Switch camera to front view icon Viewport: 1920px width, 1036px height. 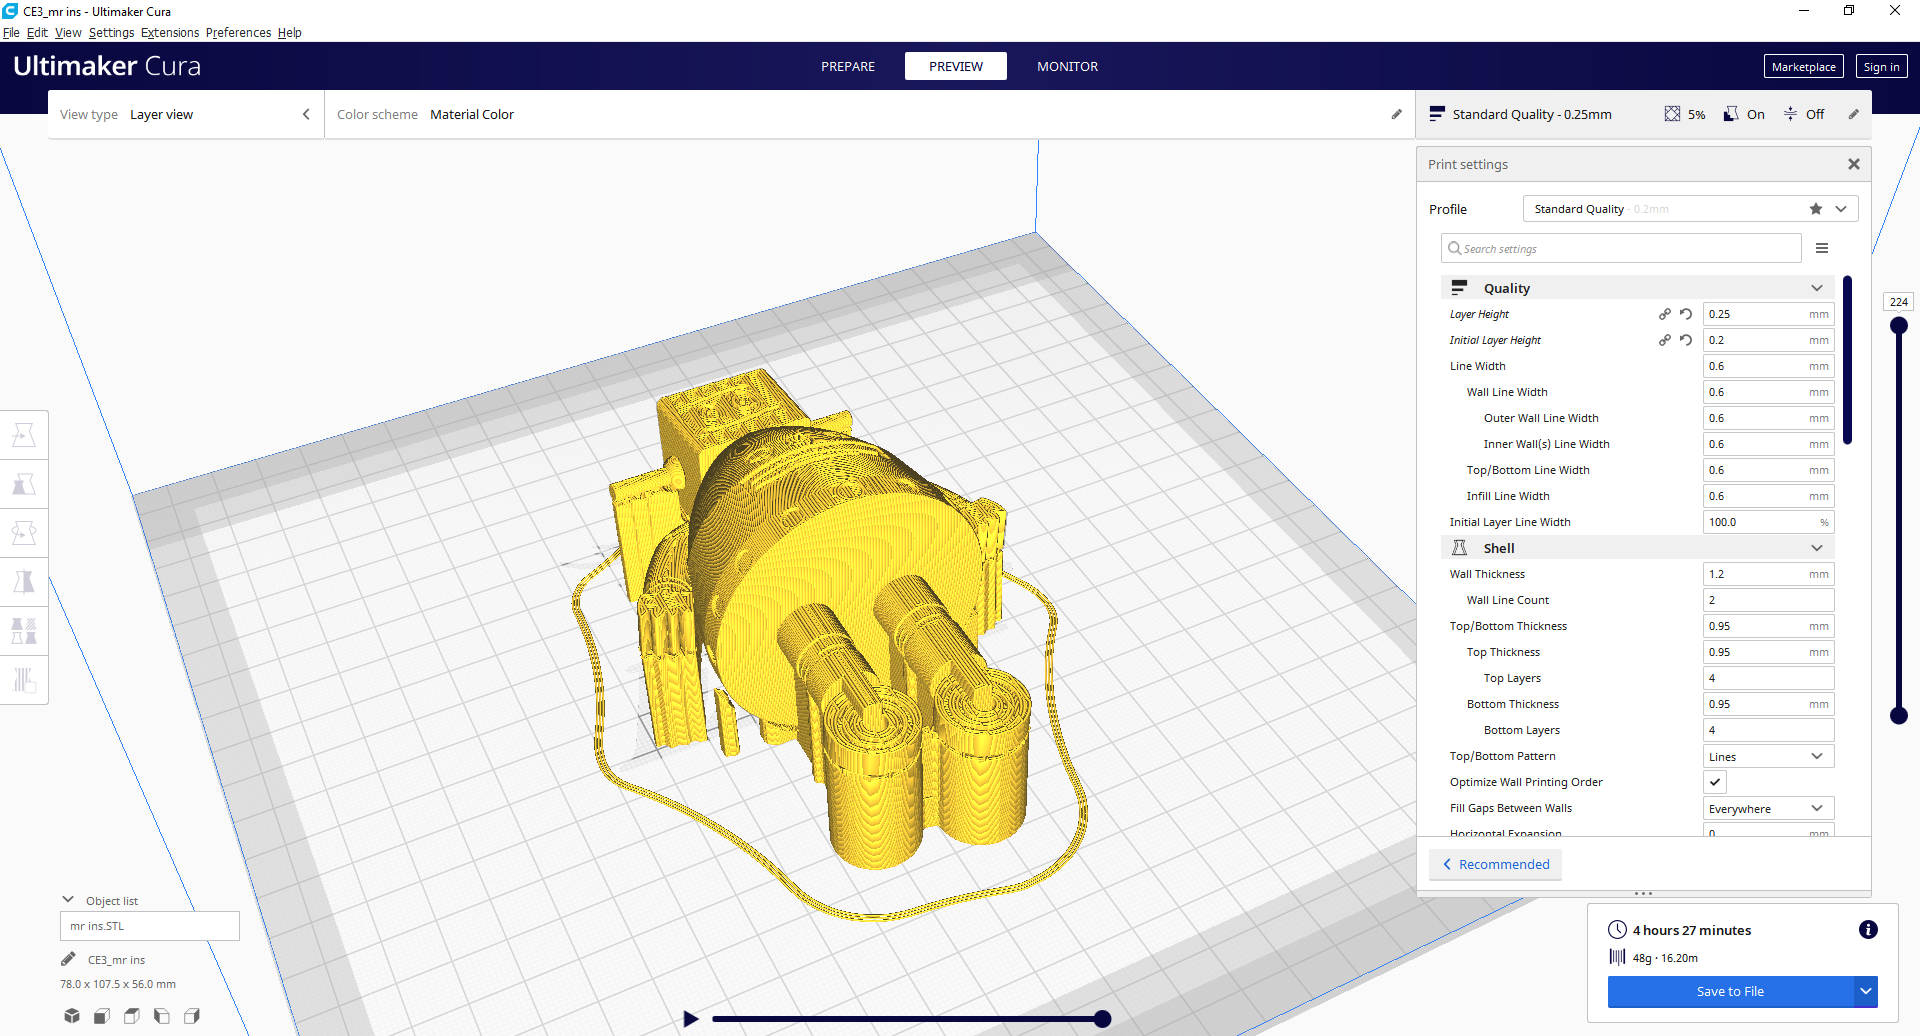pyautogui.click(x=102, y=1016)
